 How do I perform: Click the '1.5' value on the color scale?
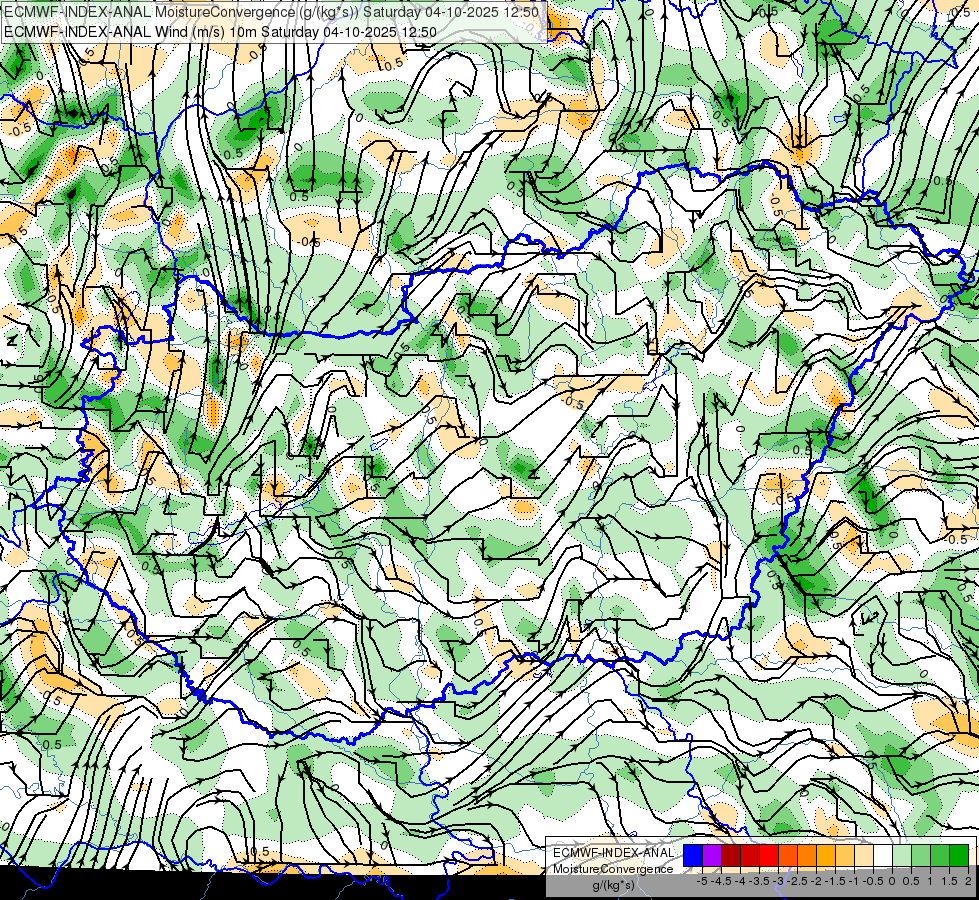coord(948,881)
